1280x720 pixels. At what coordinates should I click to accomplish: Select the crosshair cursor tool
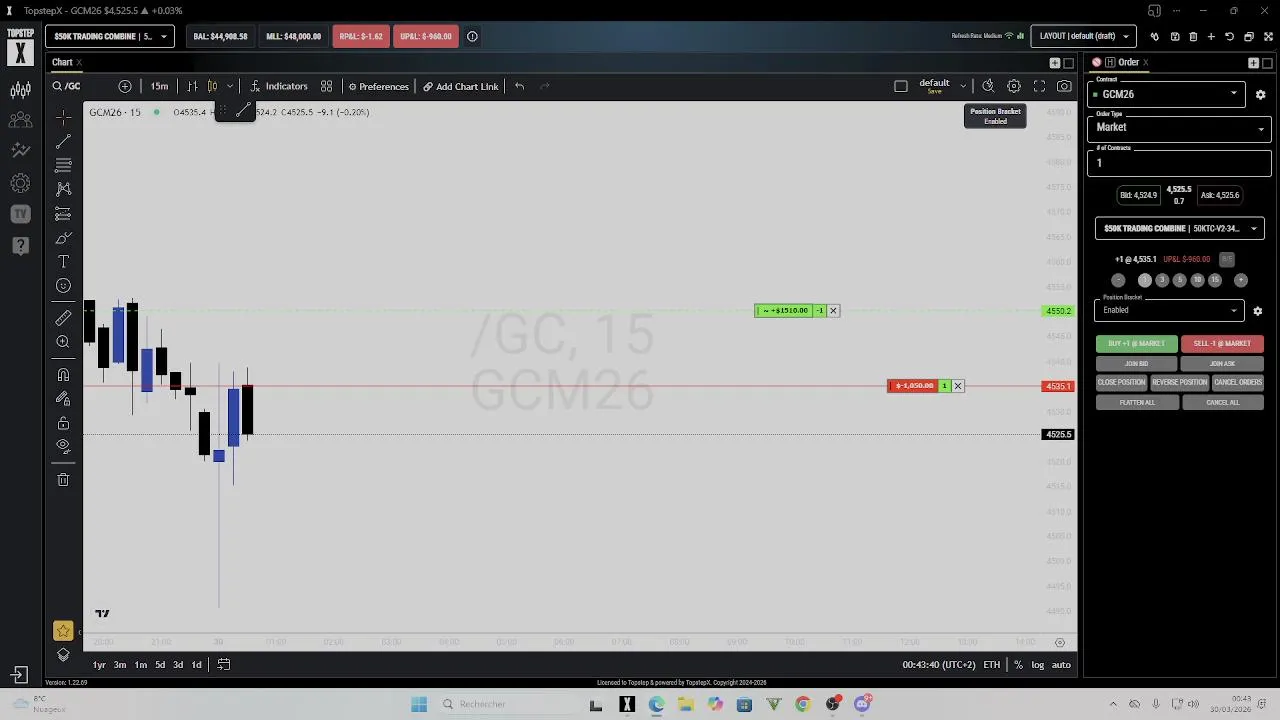[63, 117]
